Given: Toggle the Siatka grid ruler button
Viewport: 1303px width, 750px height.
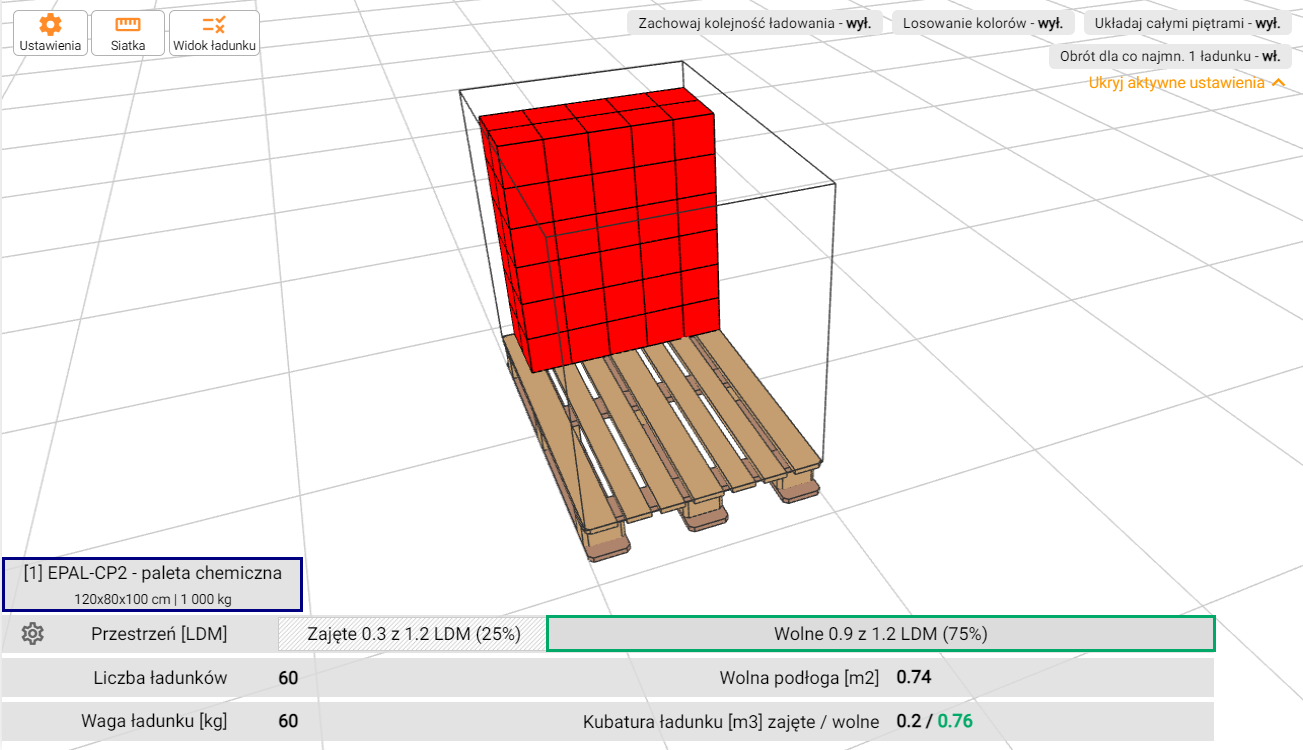Looking at the screenshot, I should (x=128, y=33).
